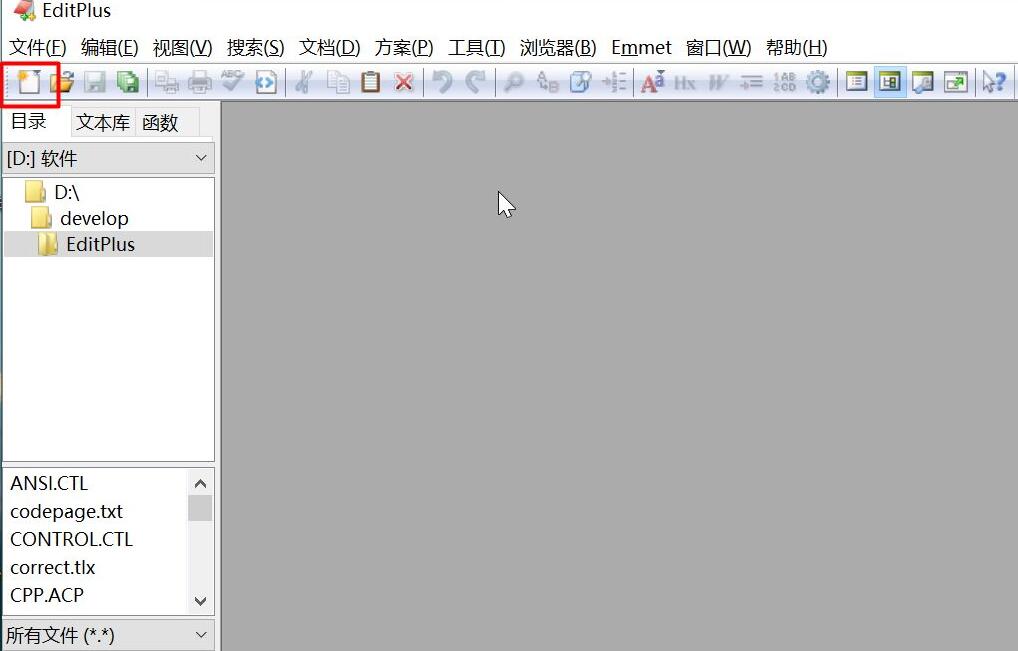Select correct.tlx in the file list

coord(53,567)
